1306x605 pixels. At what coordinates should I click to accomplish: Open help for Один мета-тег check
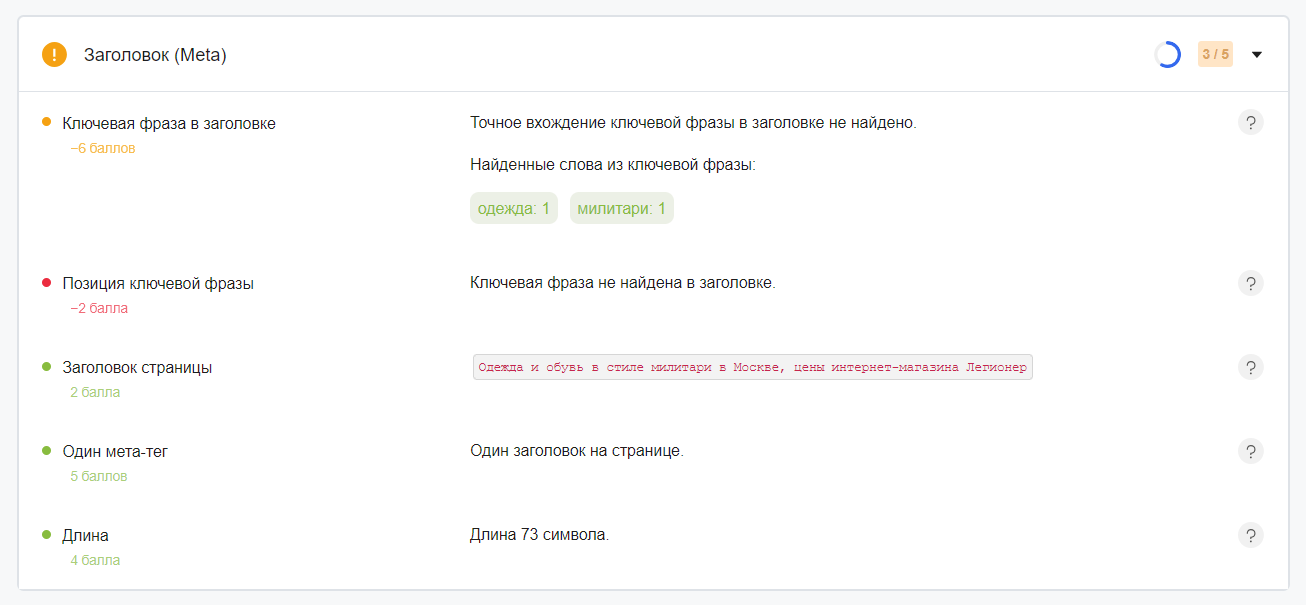point(1251,451)
